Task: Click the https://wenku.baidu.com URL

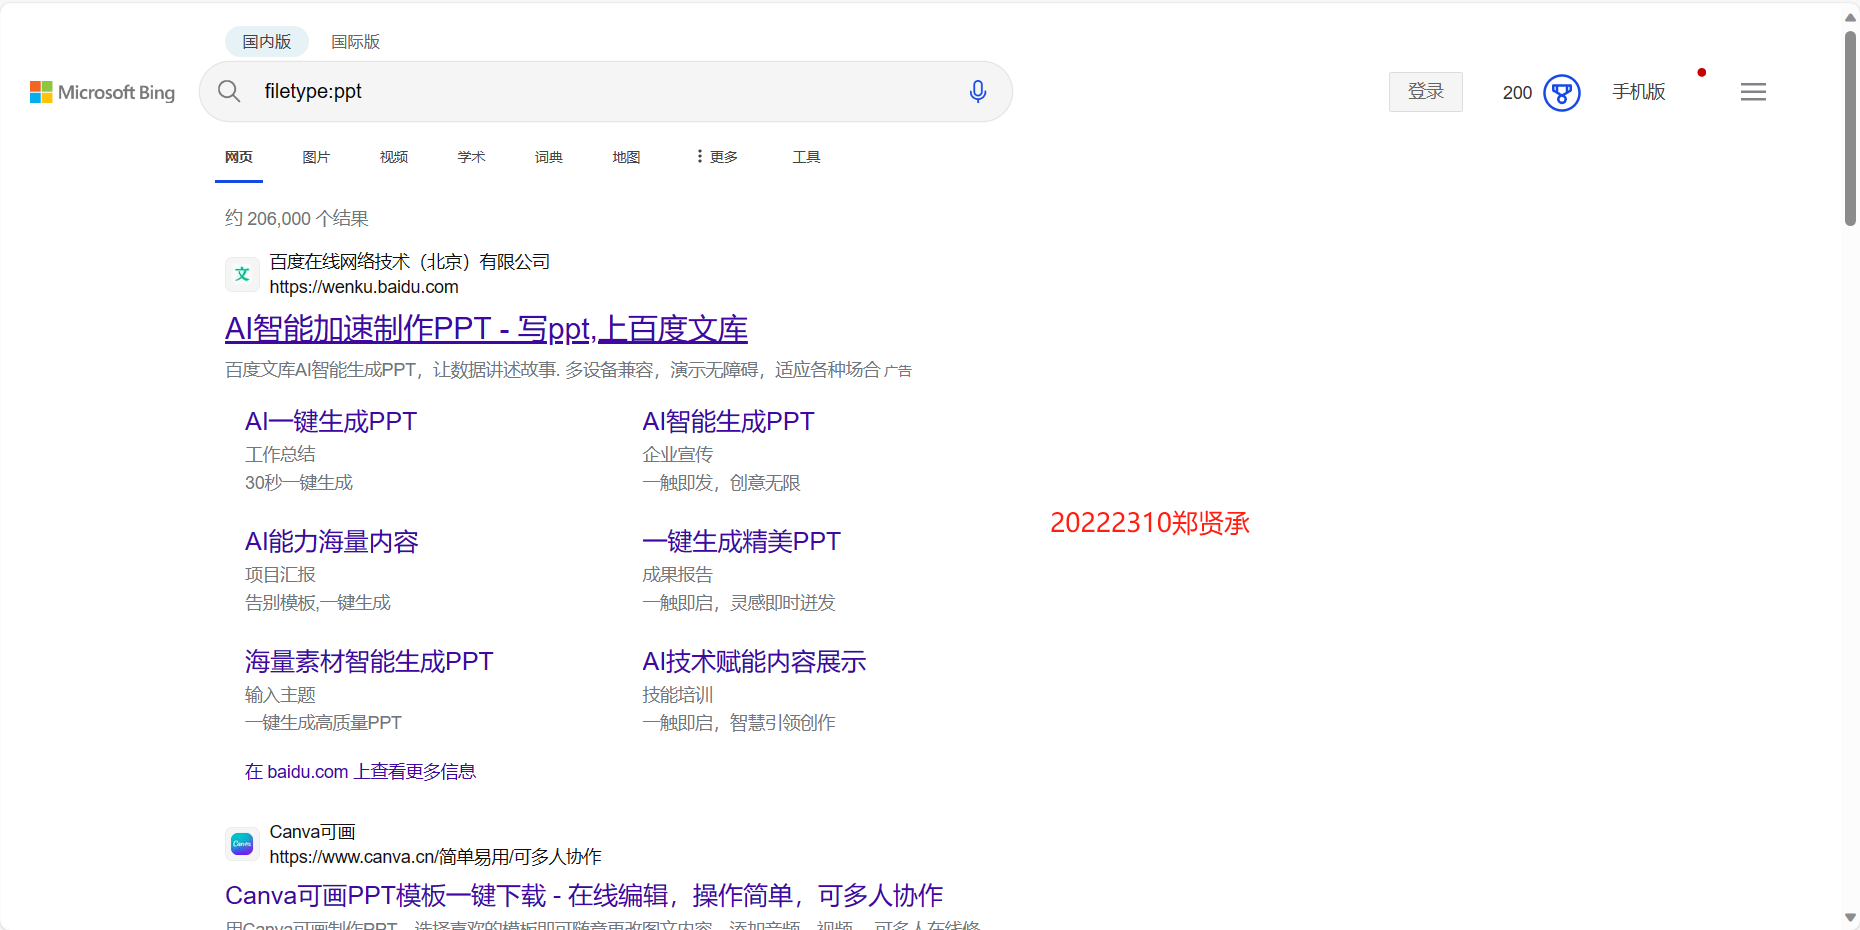Action: point(364,287)
